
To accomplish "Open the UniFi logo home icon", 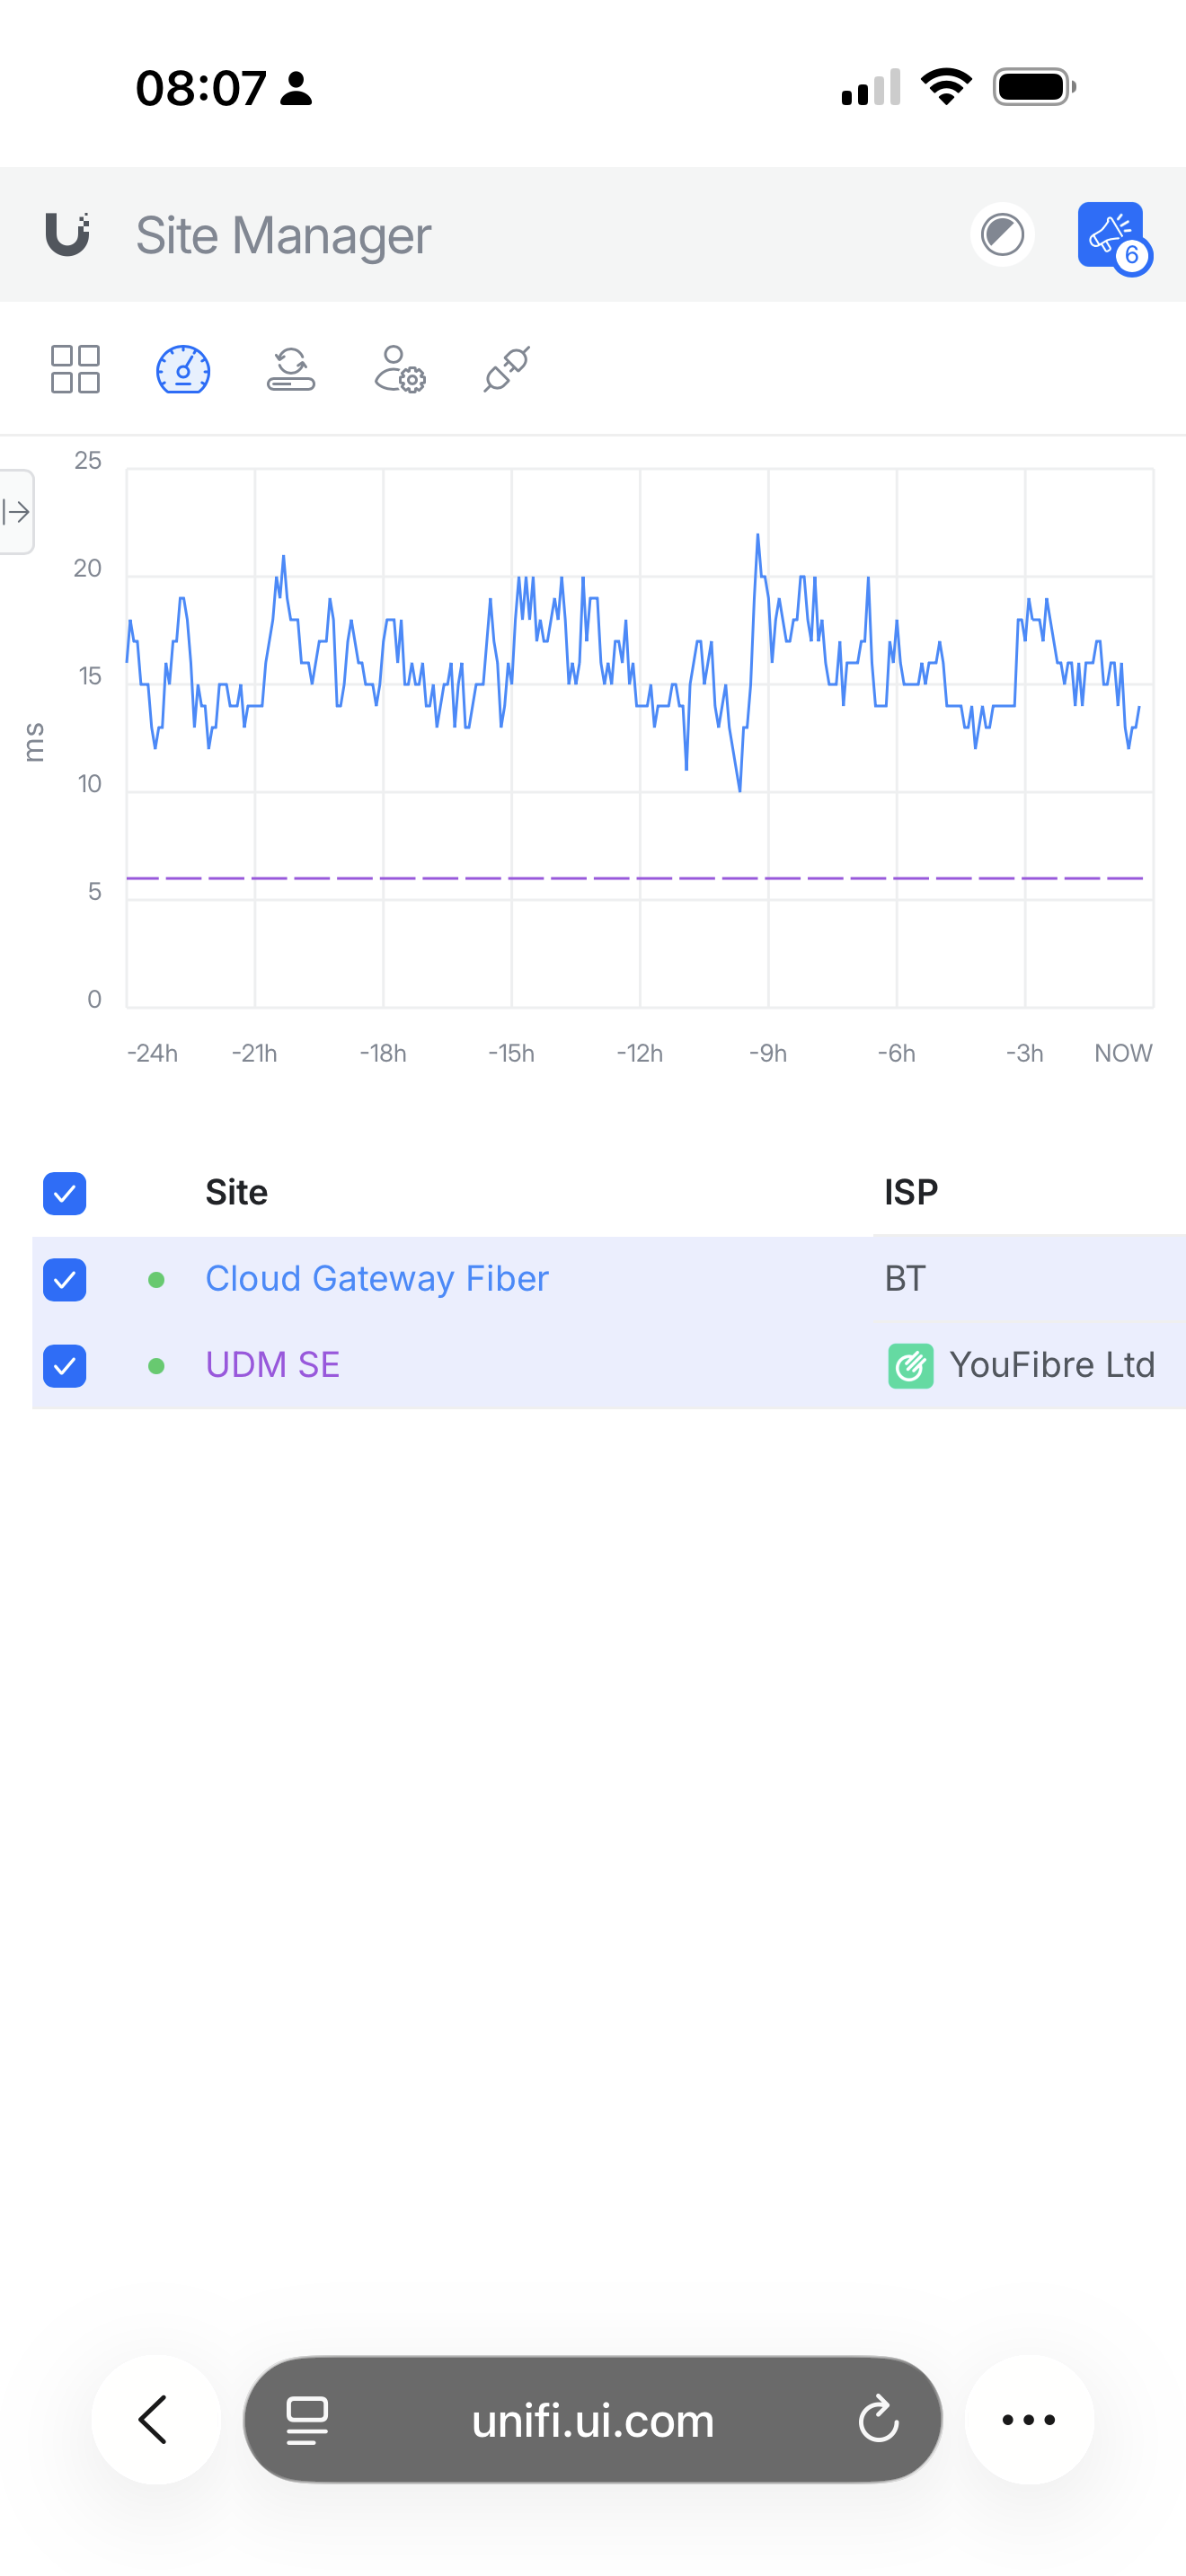I will coord(68,235).
